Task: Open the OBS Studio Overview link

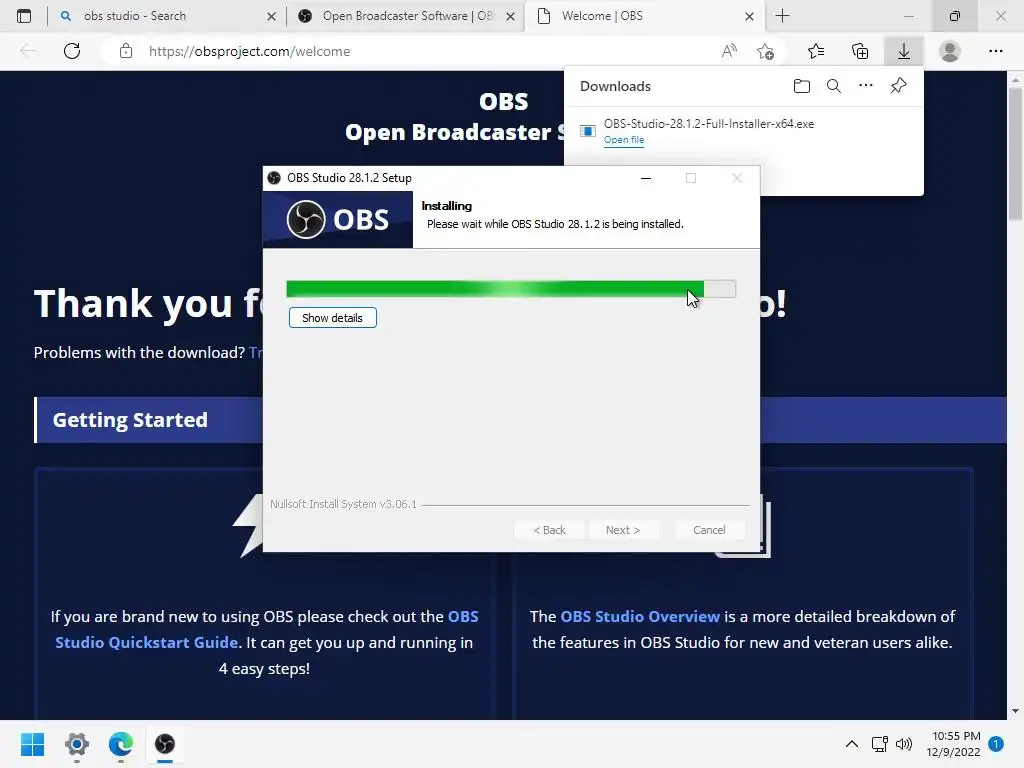Action: click(x=640, y=616)
